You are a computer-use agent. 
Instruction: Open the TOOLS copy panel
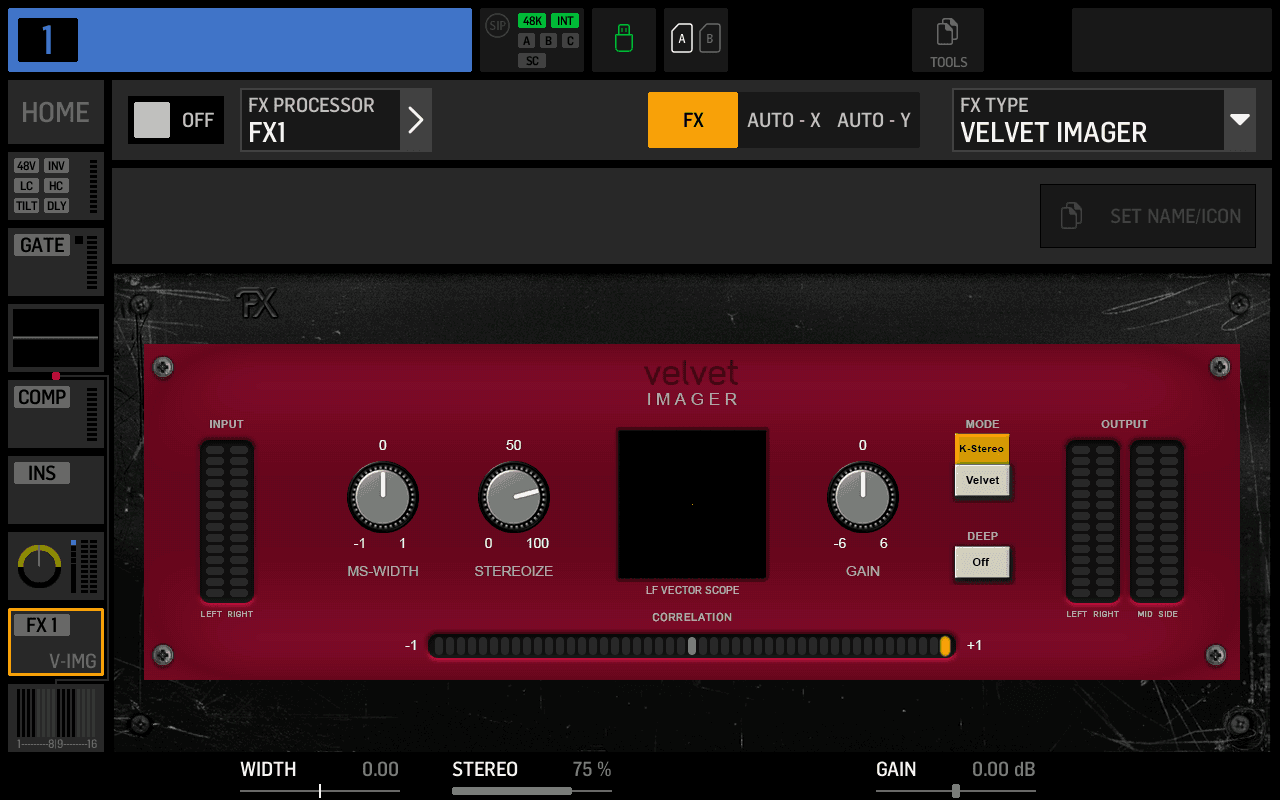[x=947, y=40]
